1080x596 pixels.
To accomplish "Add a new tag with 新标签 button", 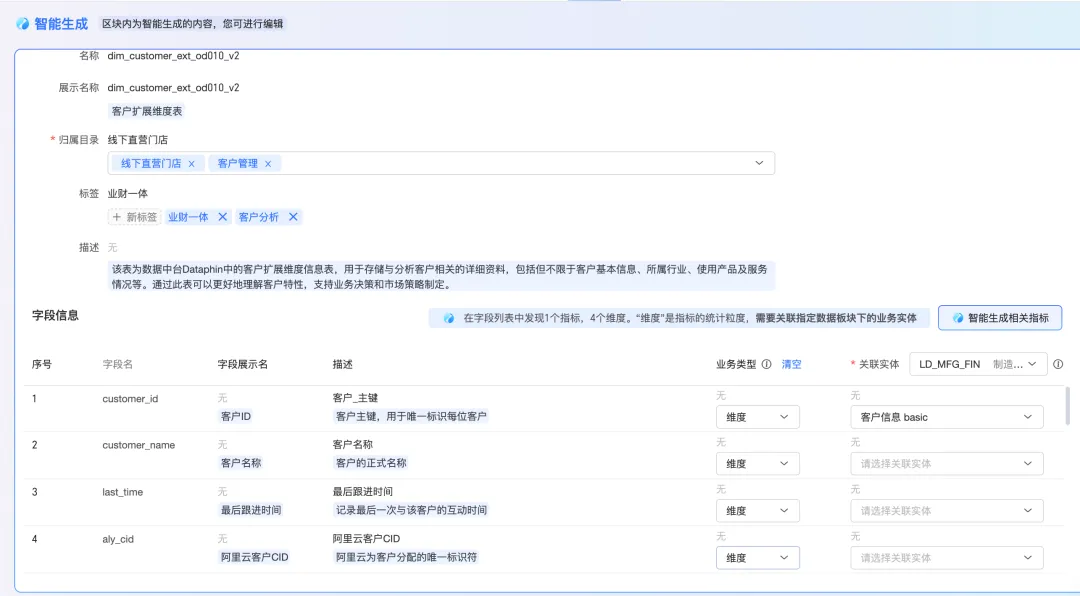I will [x=135, y=217].
